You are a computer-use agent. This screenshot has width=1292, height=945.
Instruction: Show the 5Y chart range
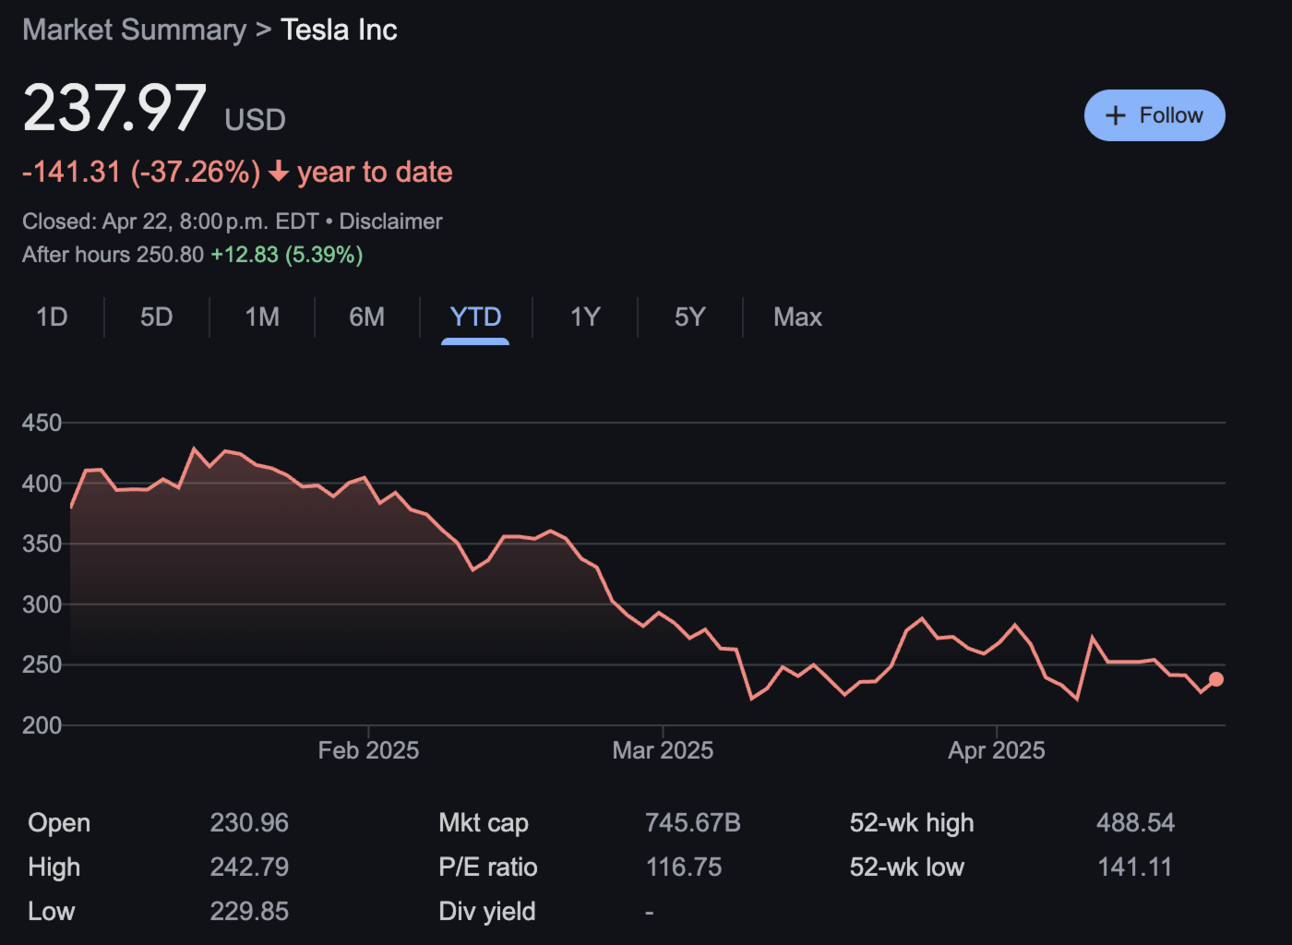[x=690, y=317]
